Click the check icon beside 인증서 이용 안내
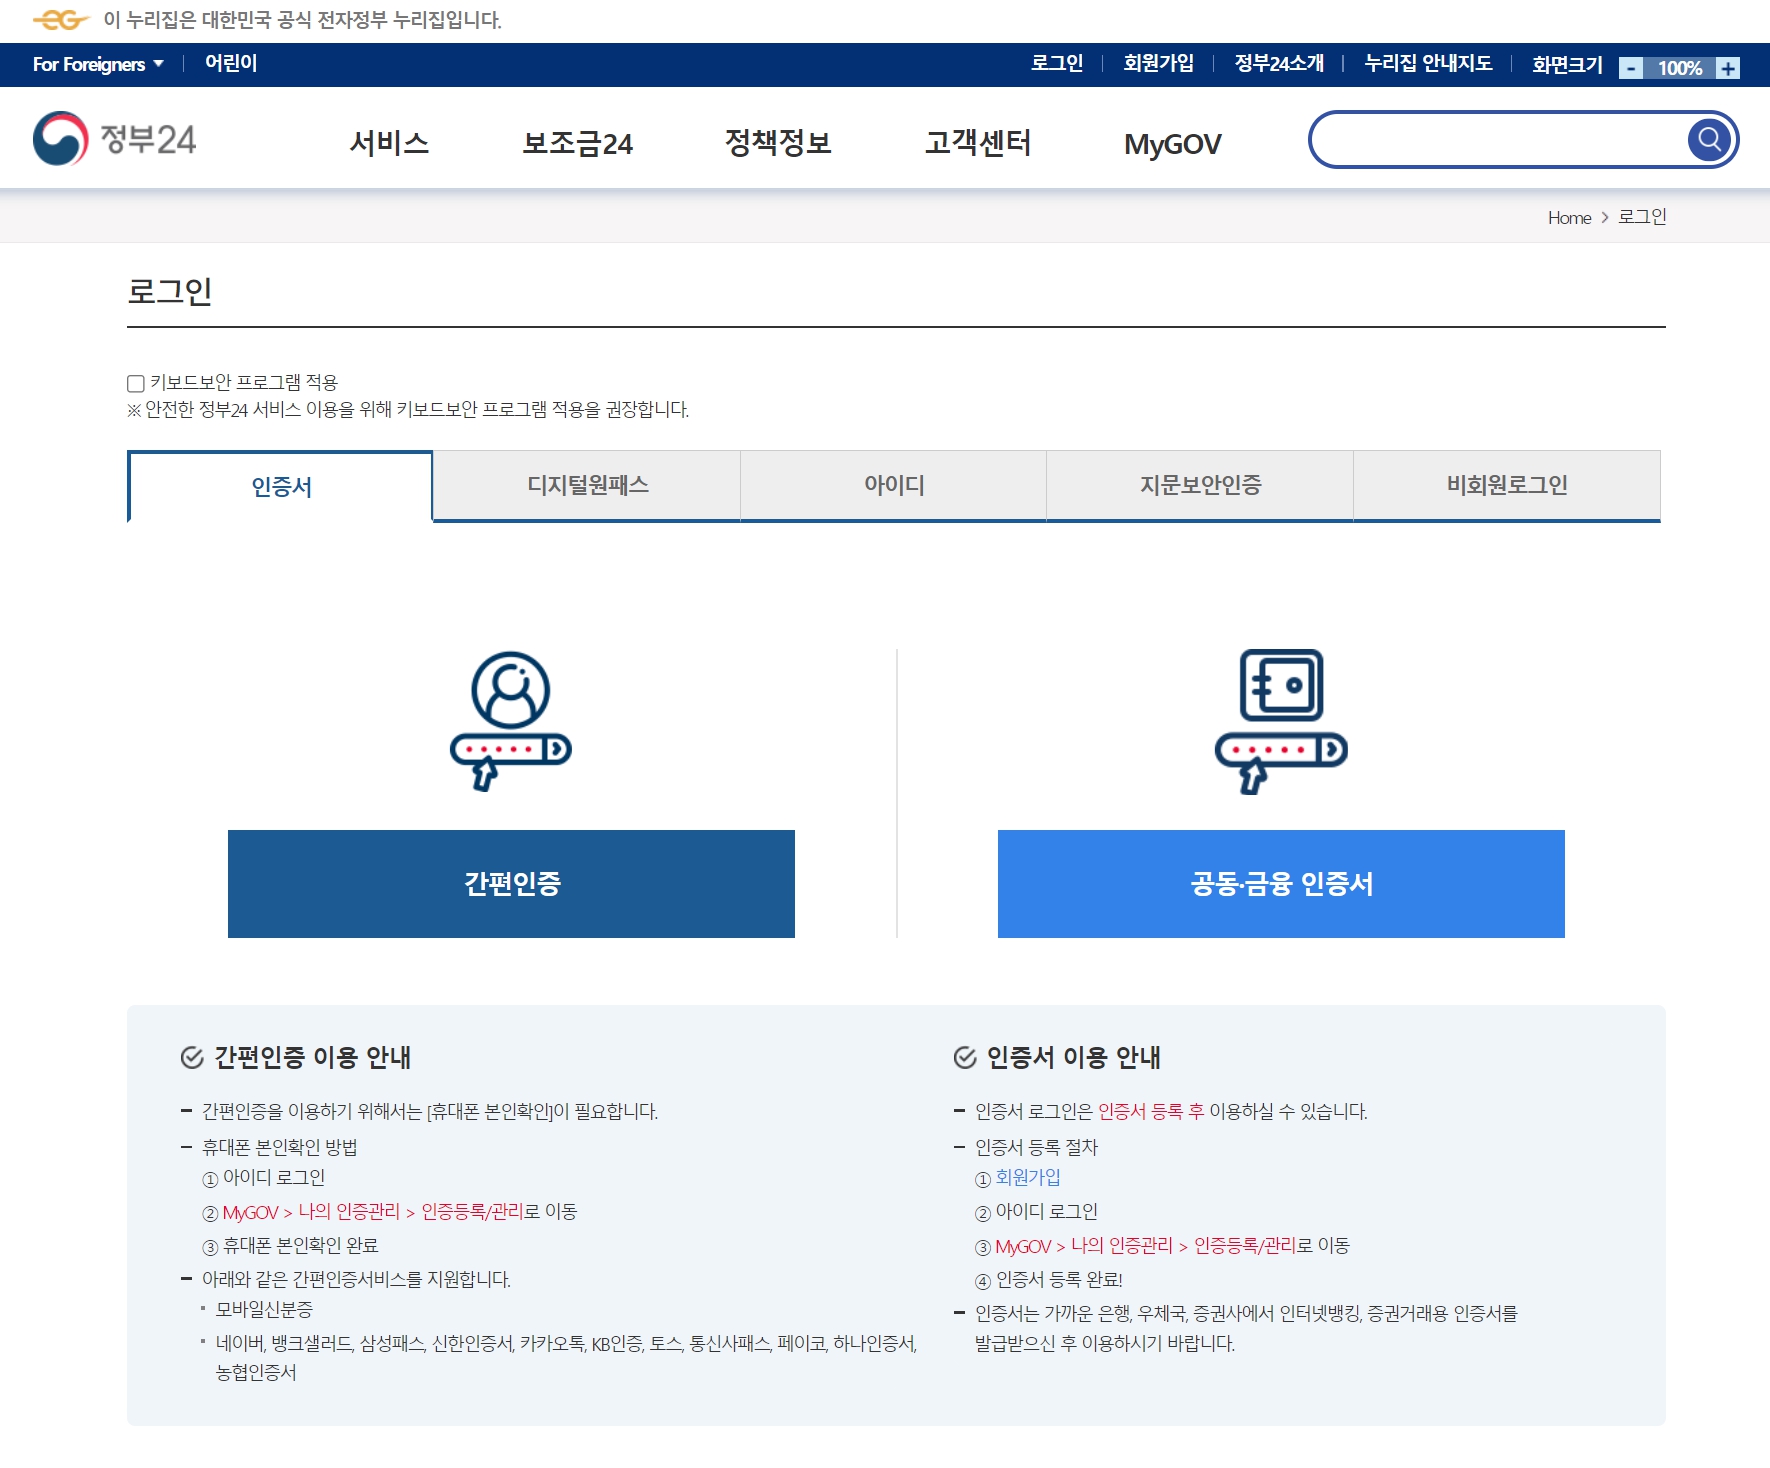 [x=965, y=1057]
